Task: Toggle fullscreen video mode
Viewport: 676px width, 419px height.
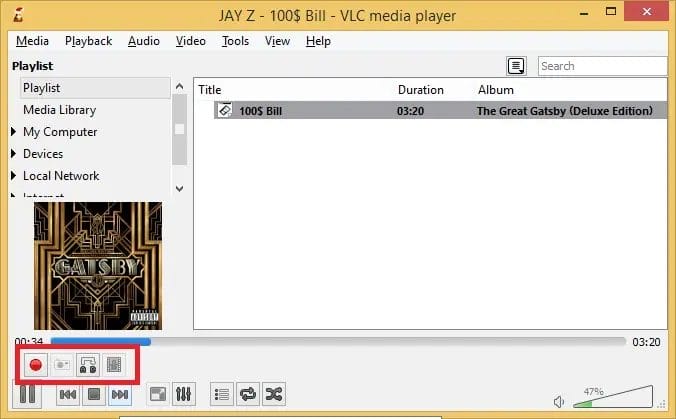Action: (x=157, y=395)
